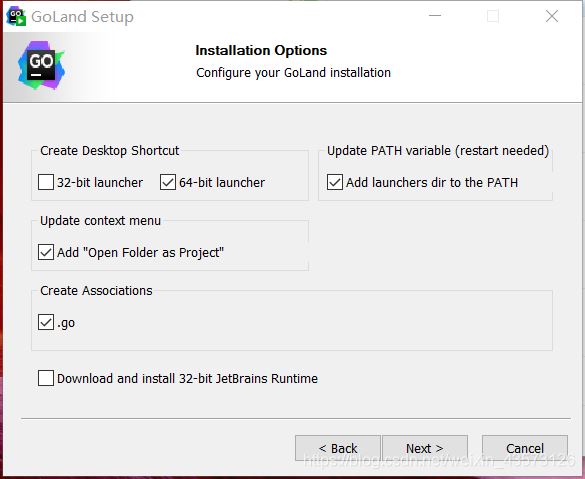Click the GoLand icon in the title bar

(x=16, y=16)
